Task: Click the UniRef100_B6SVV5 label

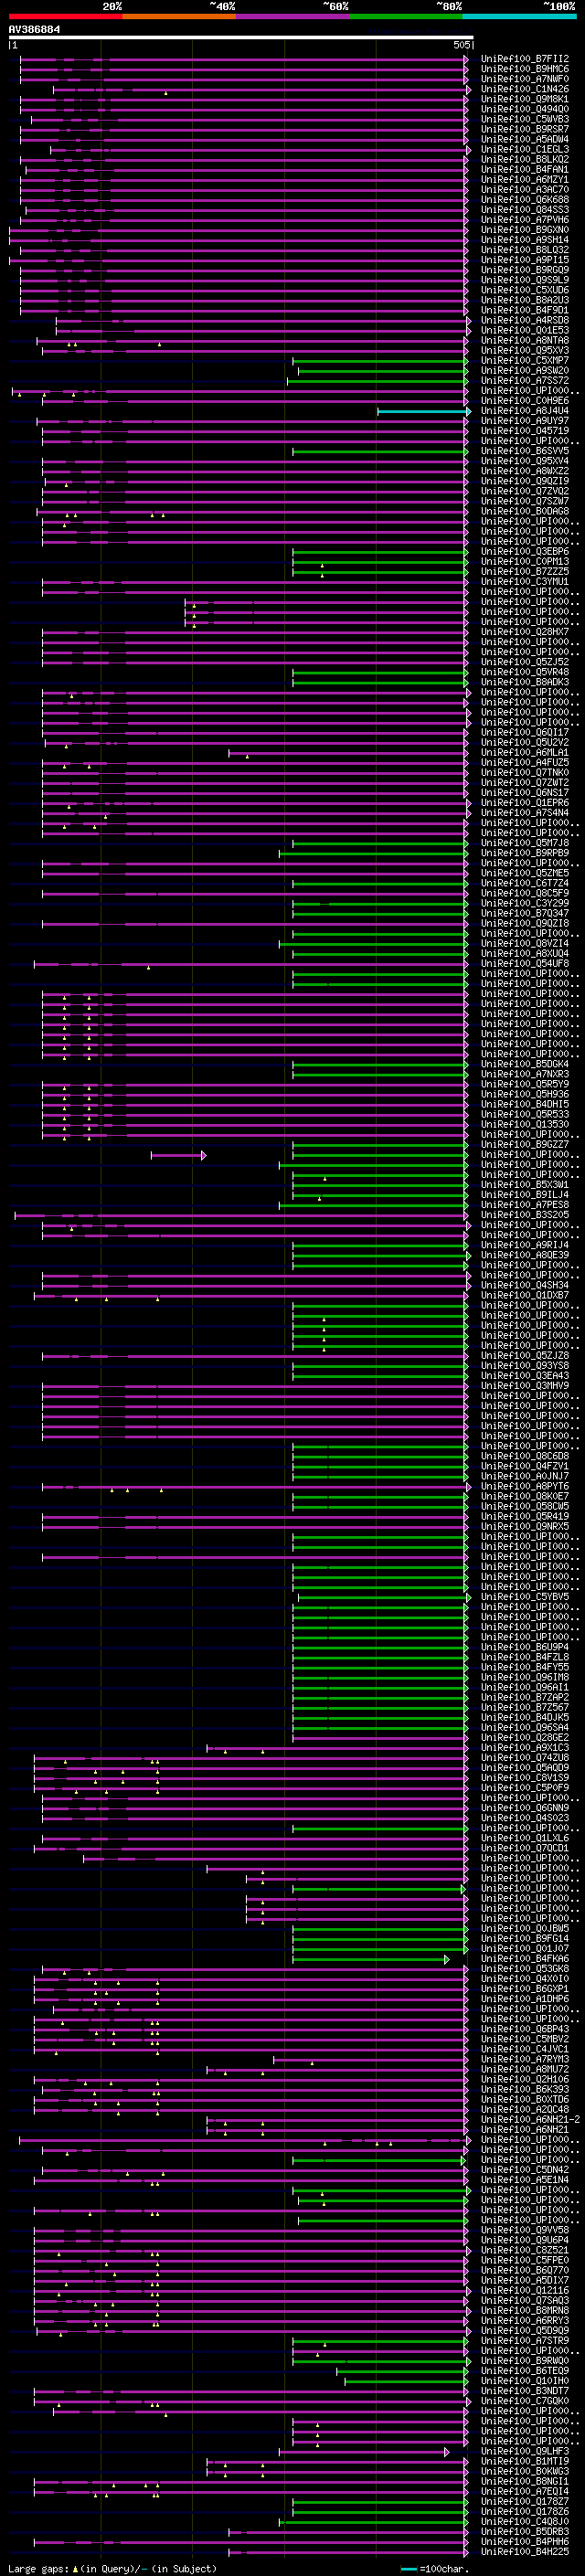Action: pyautogui.click(x=524, y=451)
